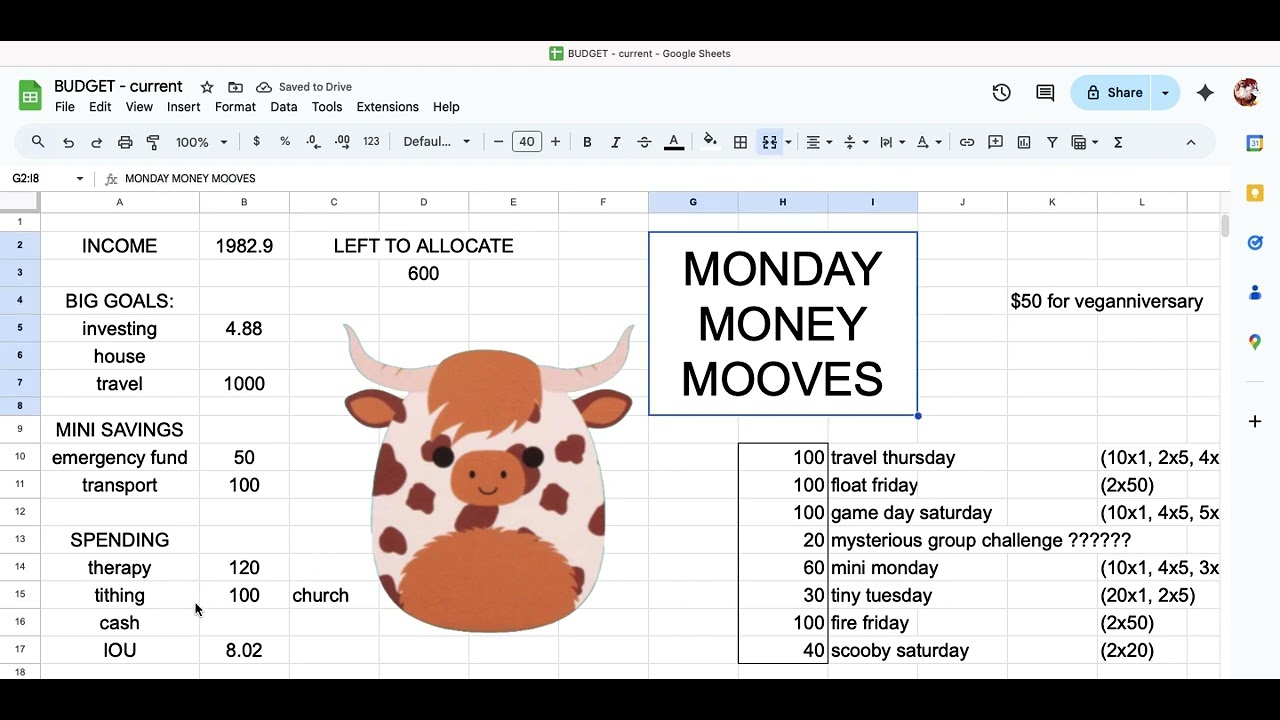Open text rotation dropdown
Viewport: 1280px width, 720px height.
pos(929,142)
